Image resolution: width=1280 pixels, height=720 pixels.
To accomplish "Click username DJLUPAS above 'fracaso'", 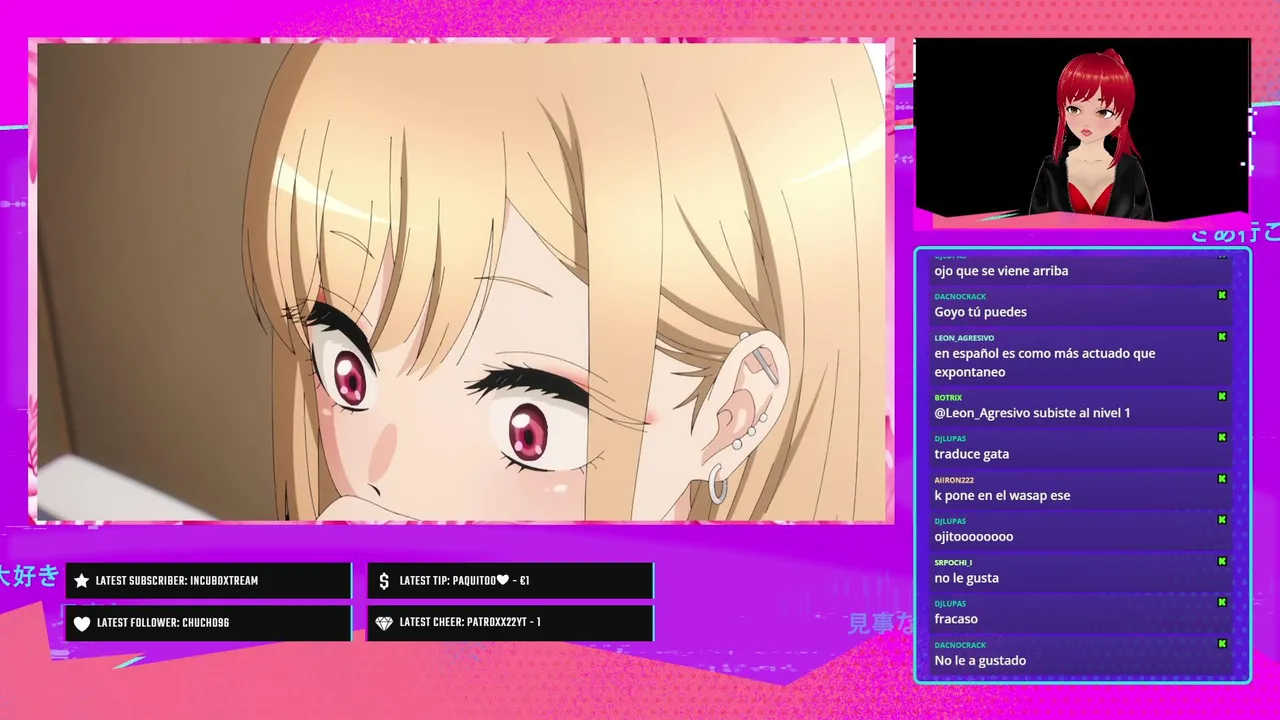I will pos(950,604).
